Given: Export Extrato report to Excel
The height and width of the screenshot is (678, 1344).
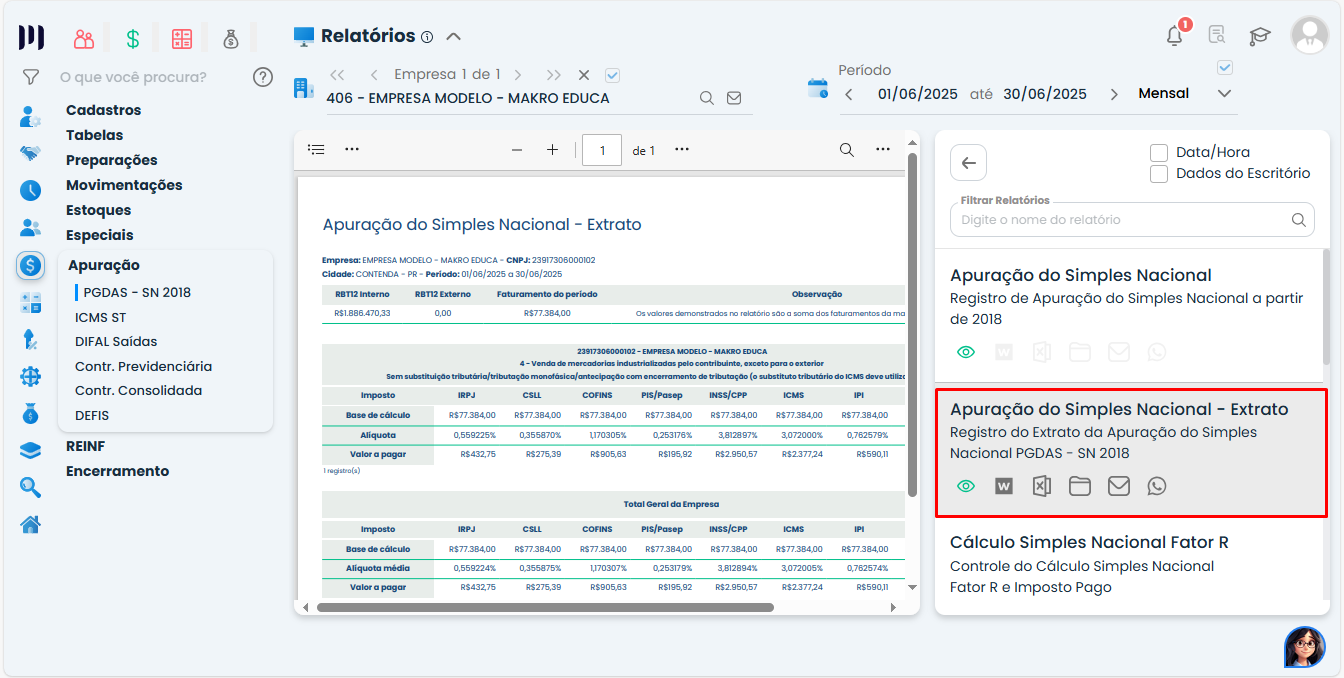Looking at the screenshot, I should [x=1042, y=486].
